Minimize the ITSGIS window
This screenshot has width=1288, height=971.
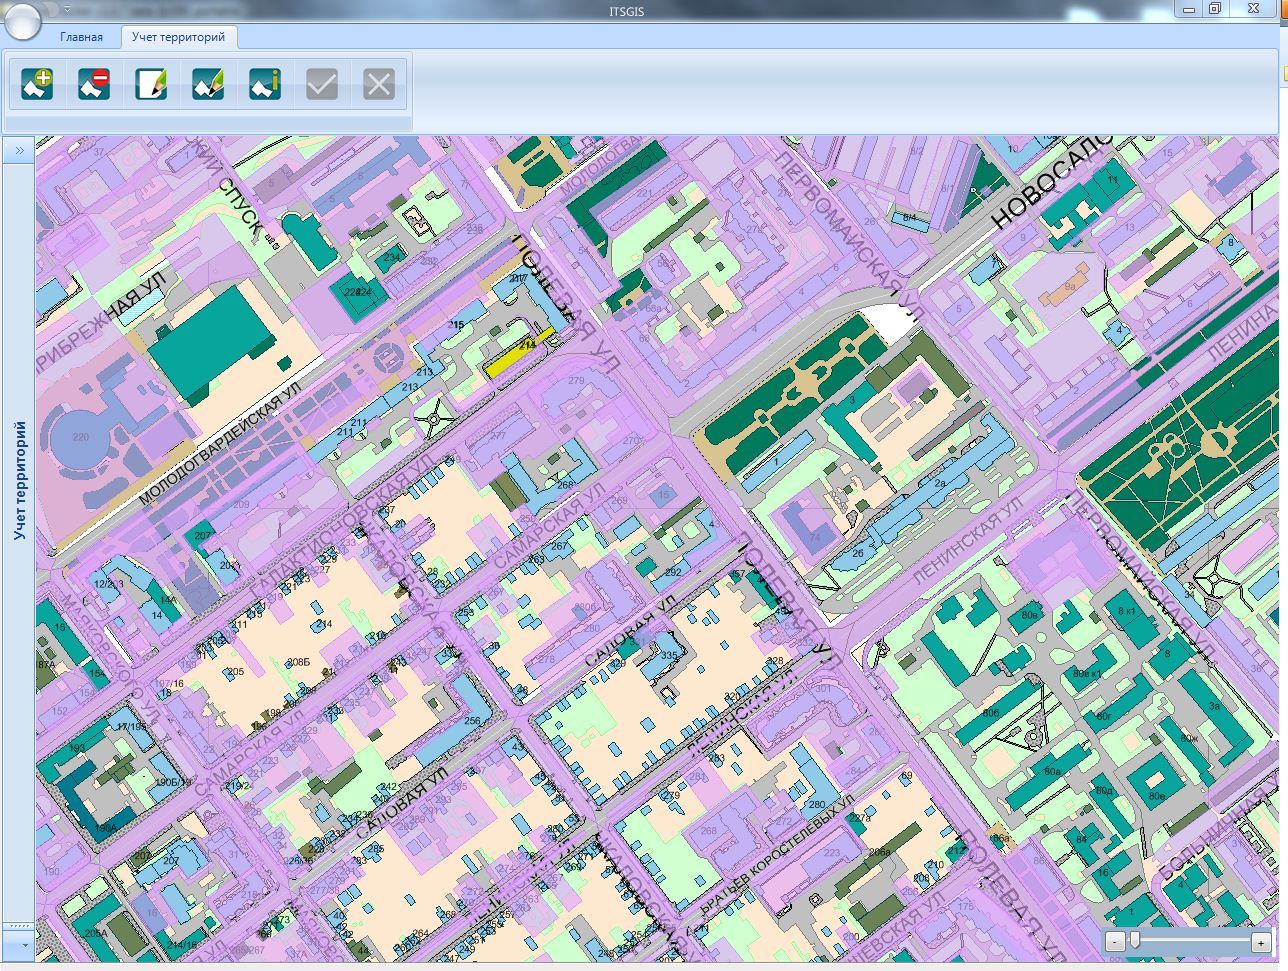tap(1187, 8)
